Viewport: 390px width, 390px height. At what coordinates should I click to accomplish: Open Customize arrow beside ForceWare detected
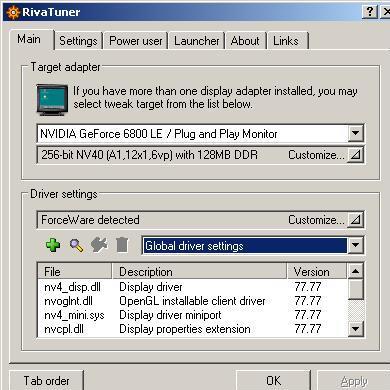(x=355, y=220)
